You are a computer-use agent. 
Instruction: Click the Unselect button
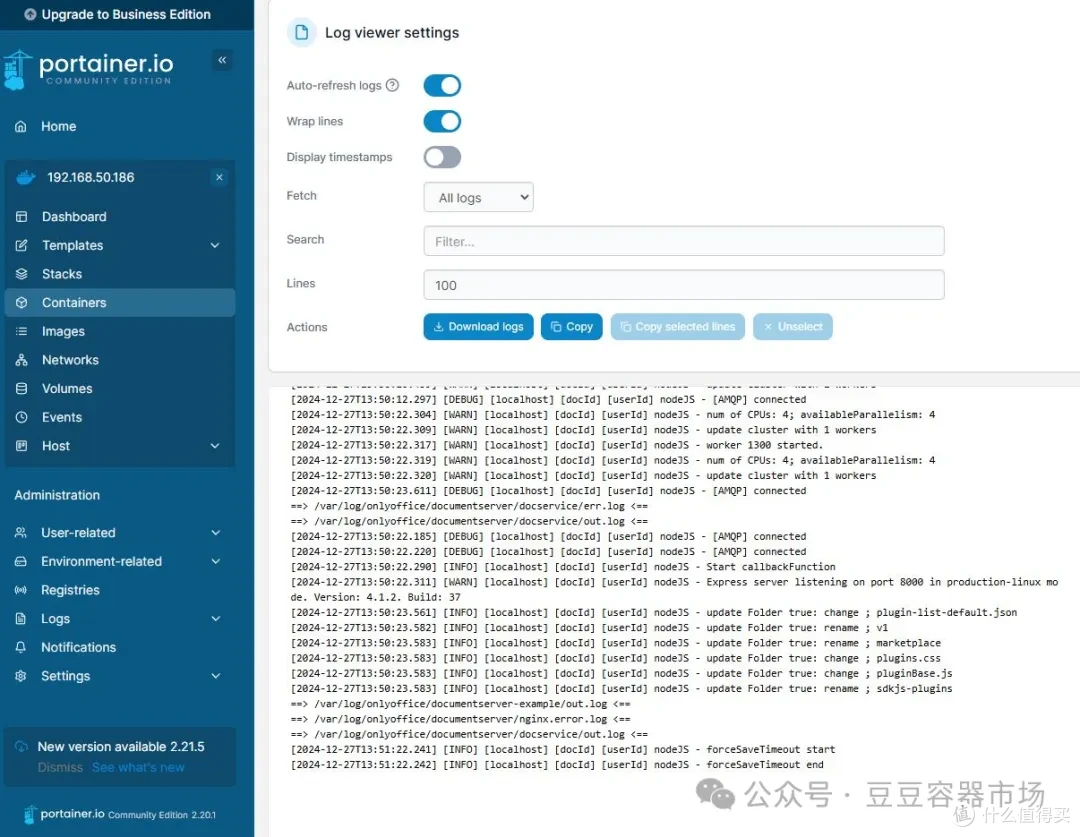pos(793,327)
